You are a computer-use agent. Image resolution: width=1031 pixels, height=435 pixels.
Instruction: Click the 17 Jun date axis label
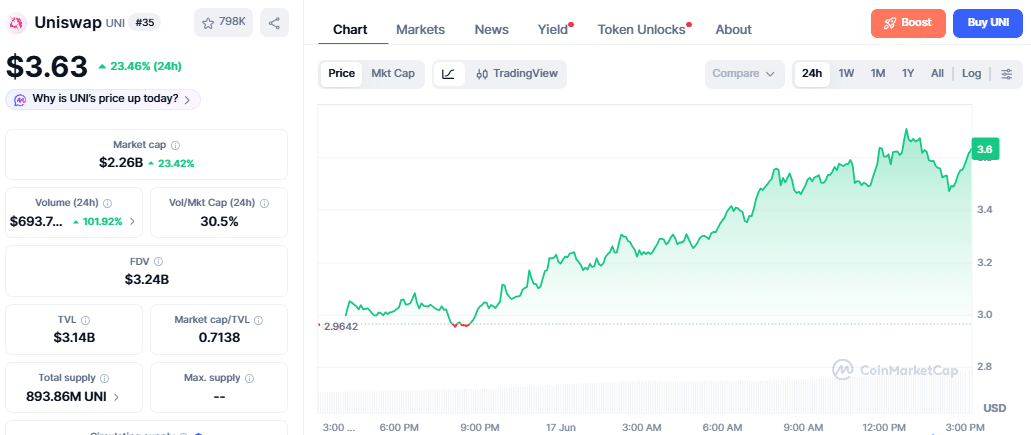tap(561, 427)
